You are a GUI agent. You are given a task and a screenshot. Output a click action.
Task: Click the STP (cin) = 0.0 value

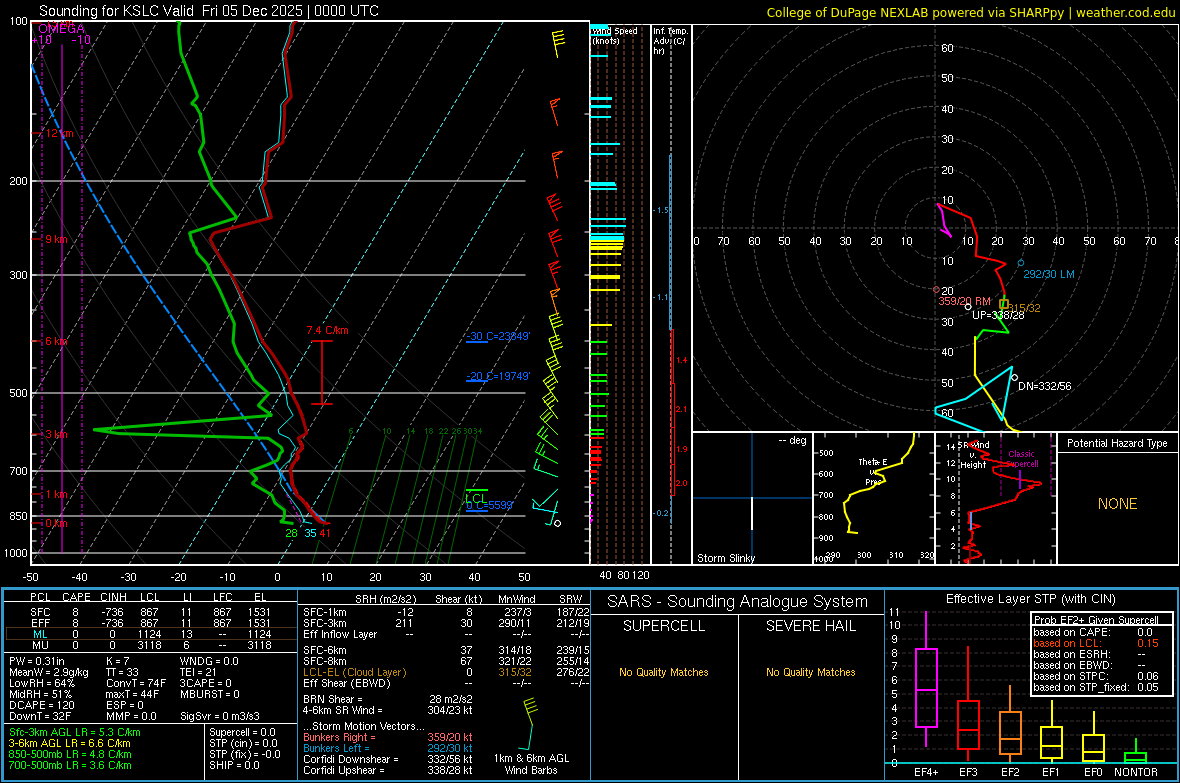(x=243, y=743)
